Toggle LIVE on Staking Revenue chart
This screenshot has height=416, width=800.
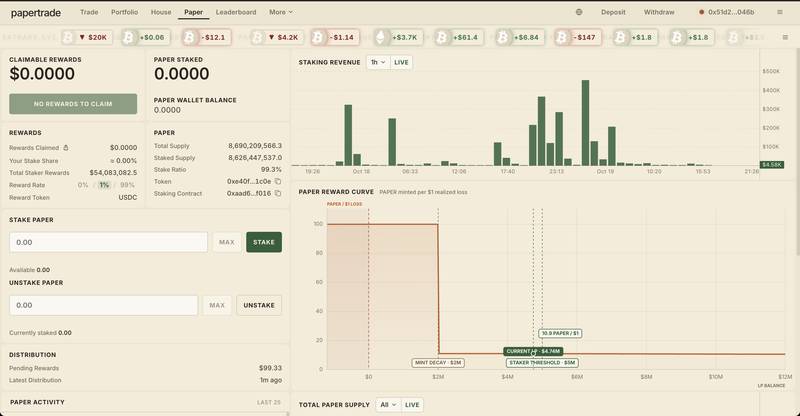coord(401,62)
